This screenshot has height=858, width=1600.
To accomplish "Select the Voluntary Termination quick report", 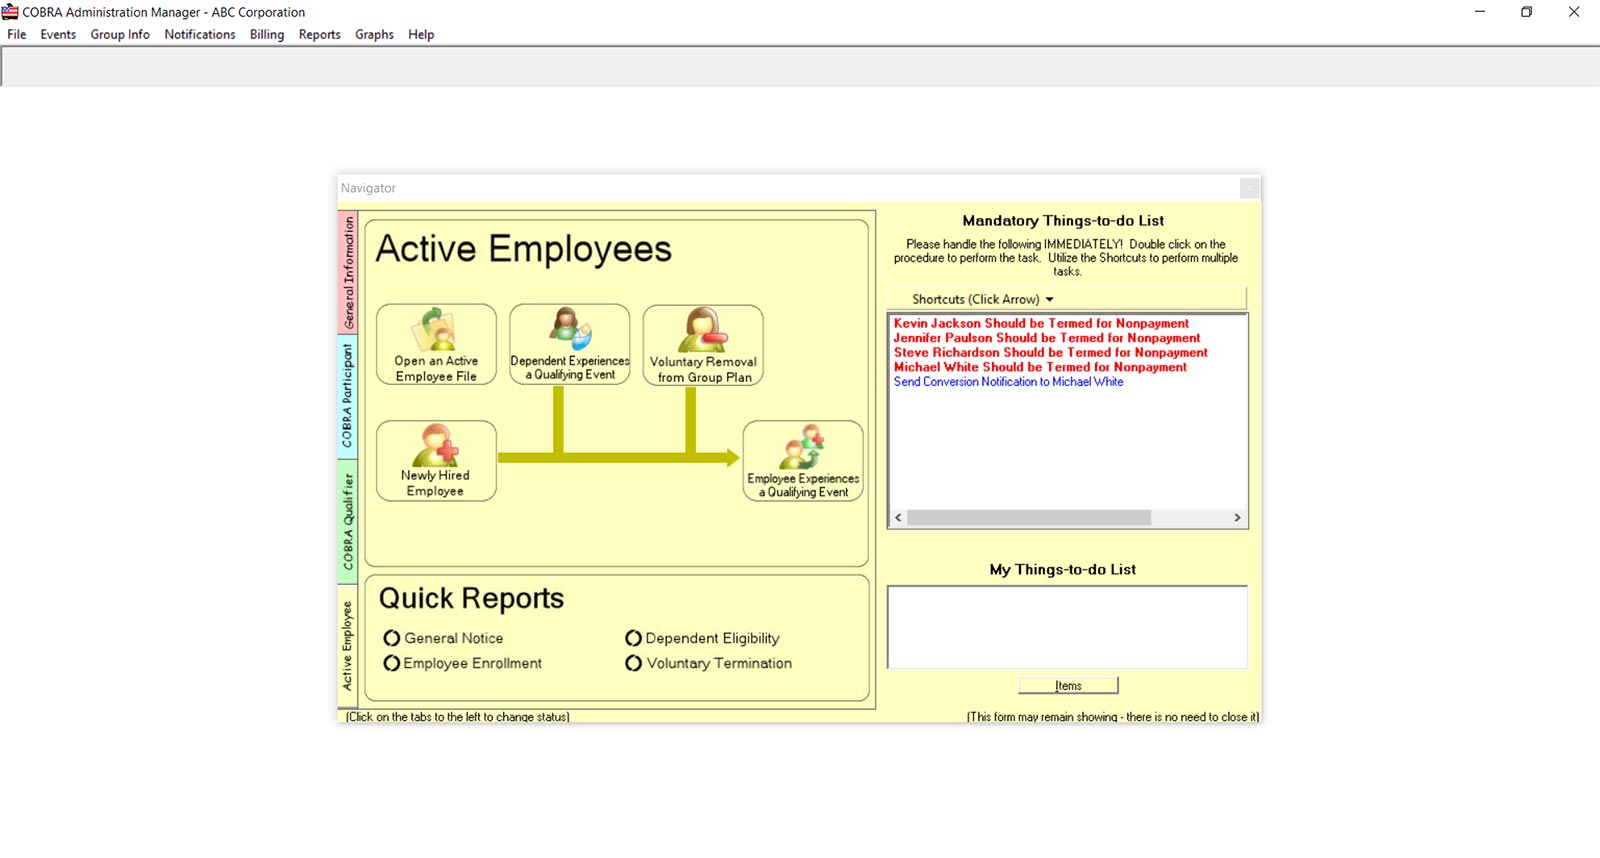I will [x=633, y=663].
